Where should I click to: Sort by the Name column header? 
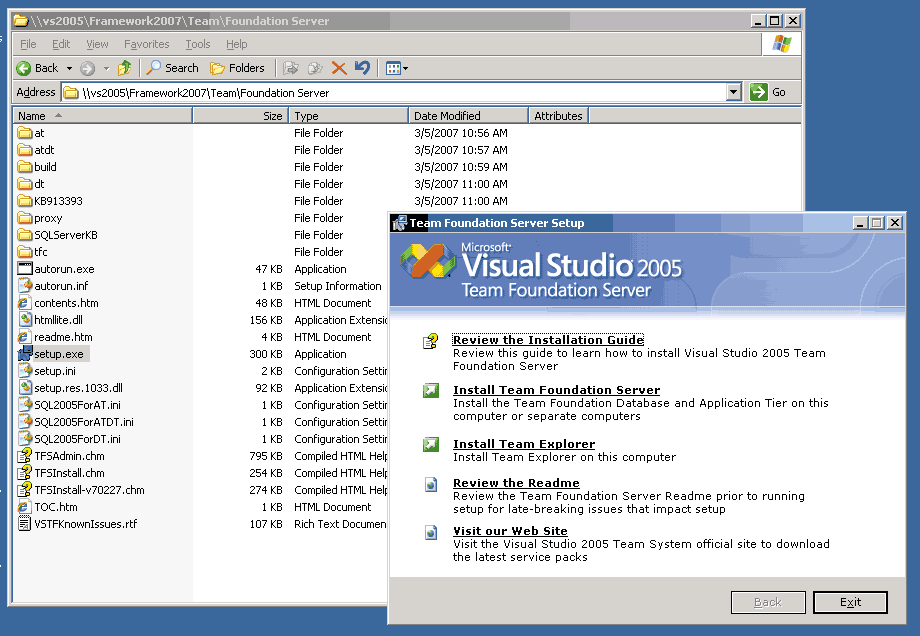pyautogui.click(x=103, y=116)
